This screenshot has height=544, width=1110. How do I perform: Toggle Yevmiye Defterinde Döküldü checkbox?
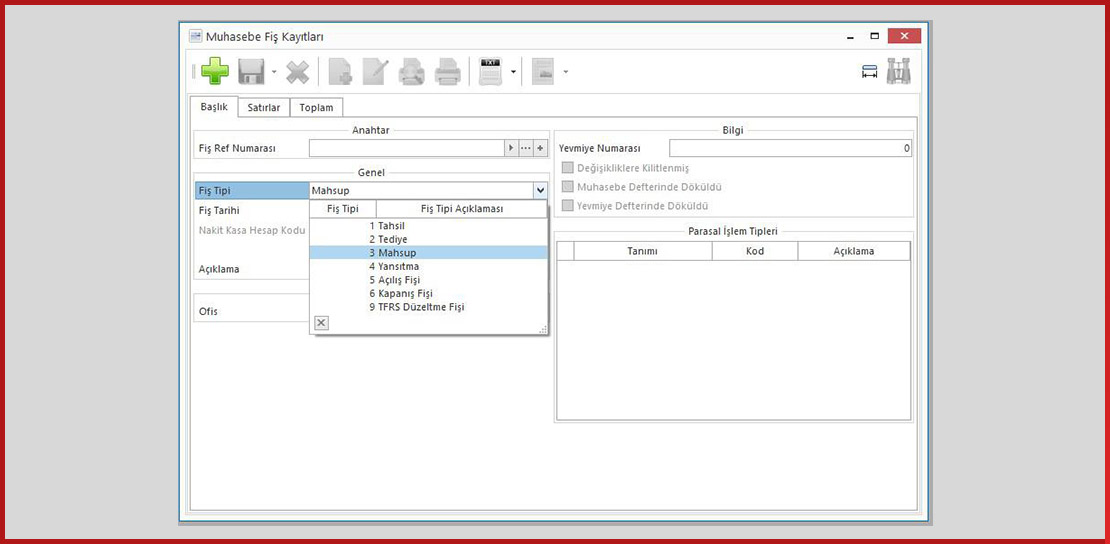567,205
